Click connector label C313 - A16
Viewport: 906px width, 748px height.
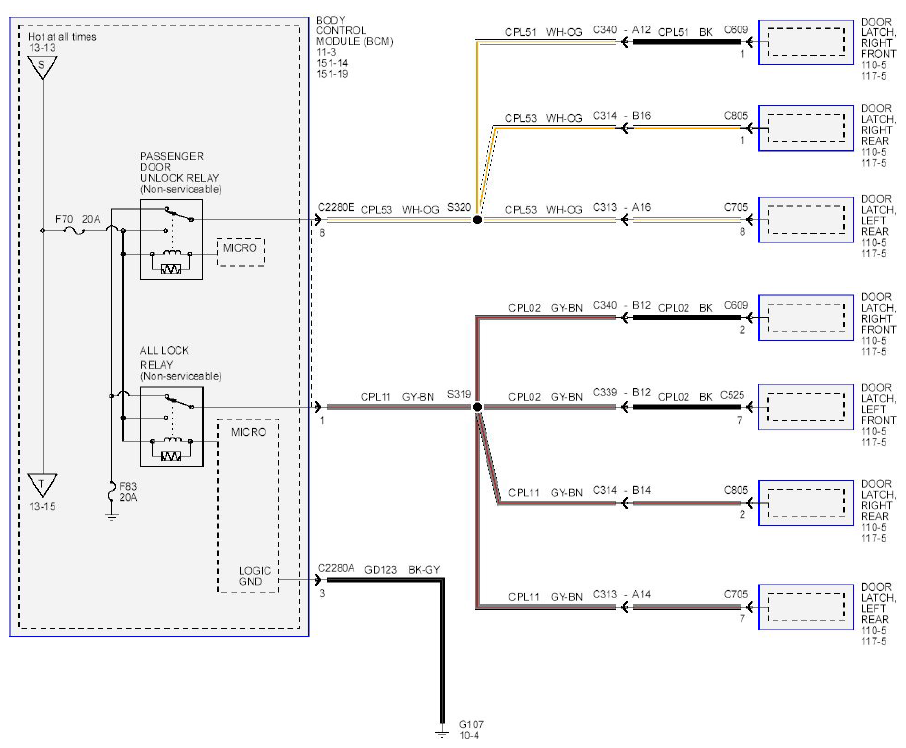click(622, 207)
